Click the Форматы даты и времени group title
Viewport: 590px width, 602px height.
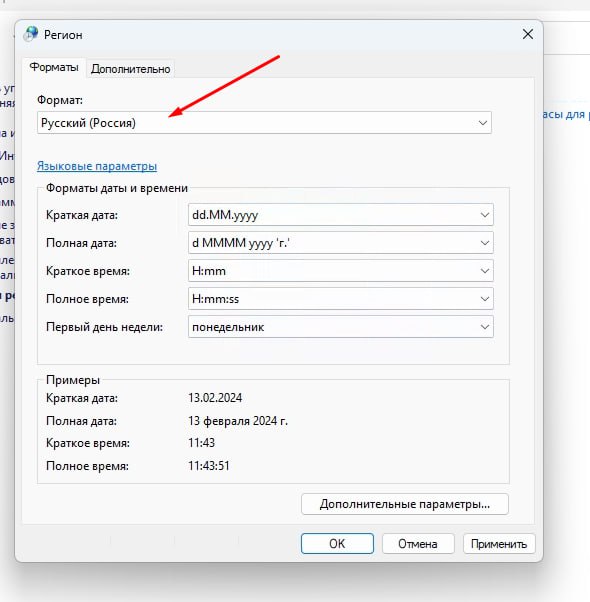pos(117,188)
